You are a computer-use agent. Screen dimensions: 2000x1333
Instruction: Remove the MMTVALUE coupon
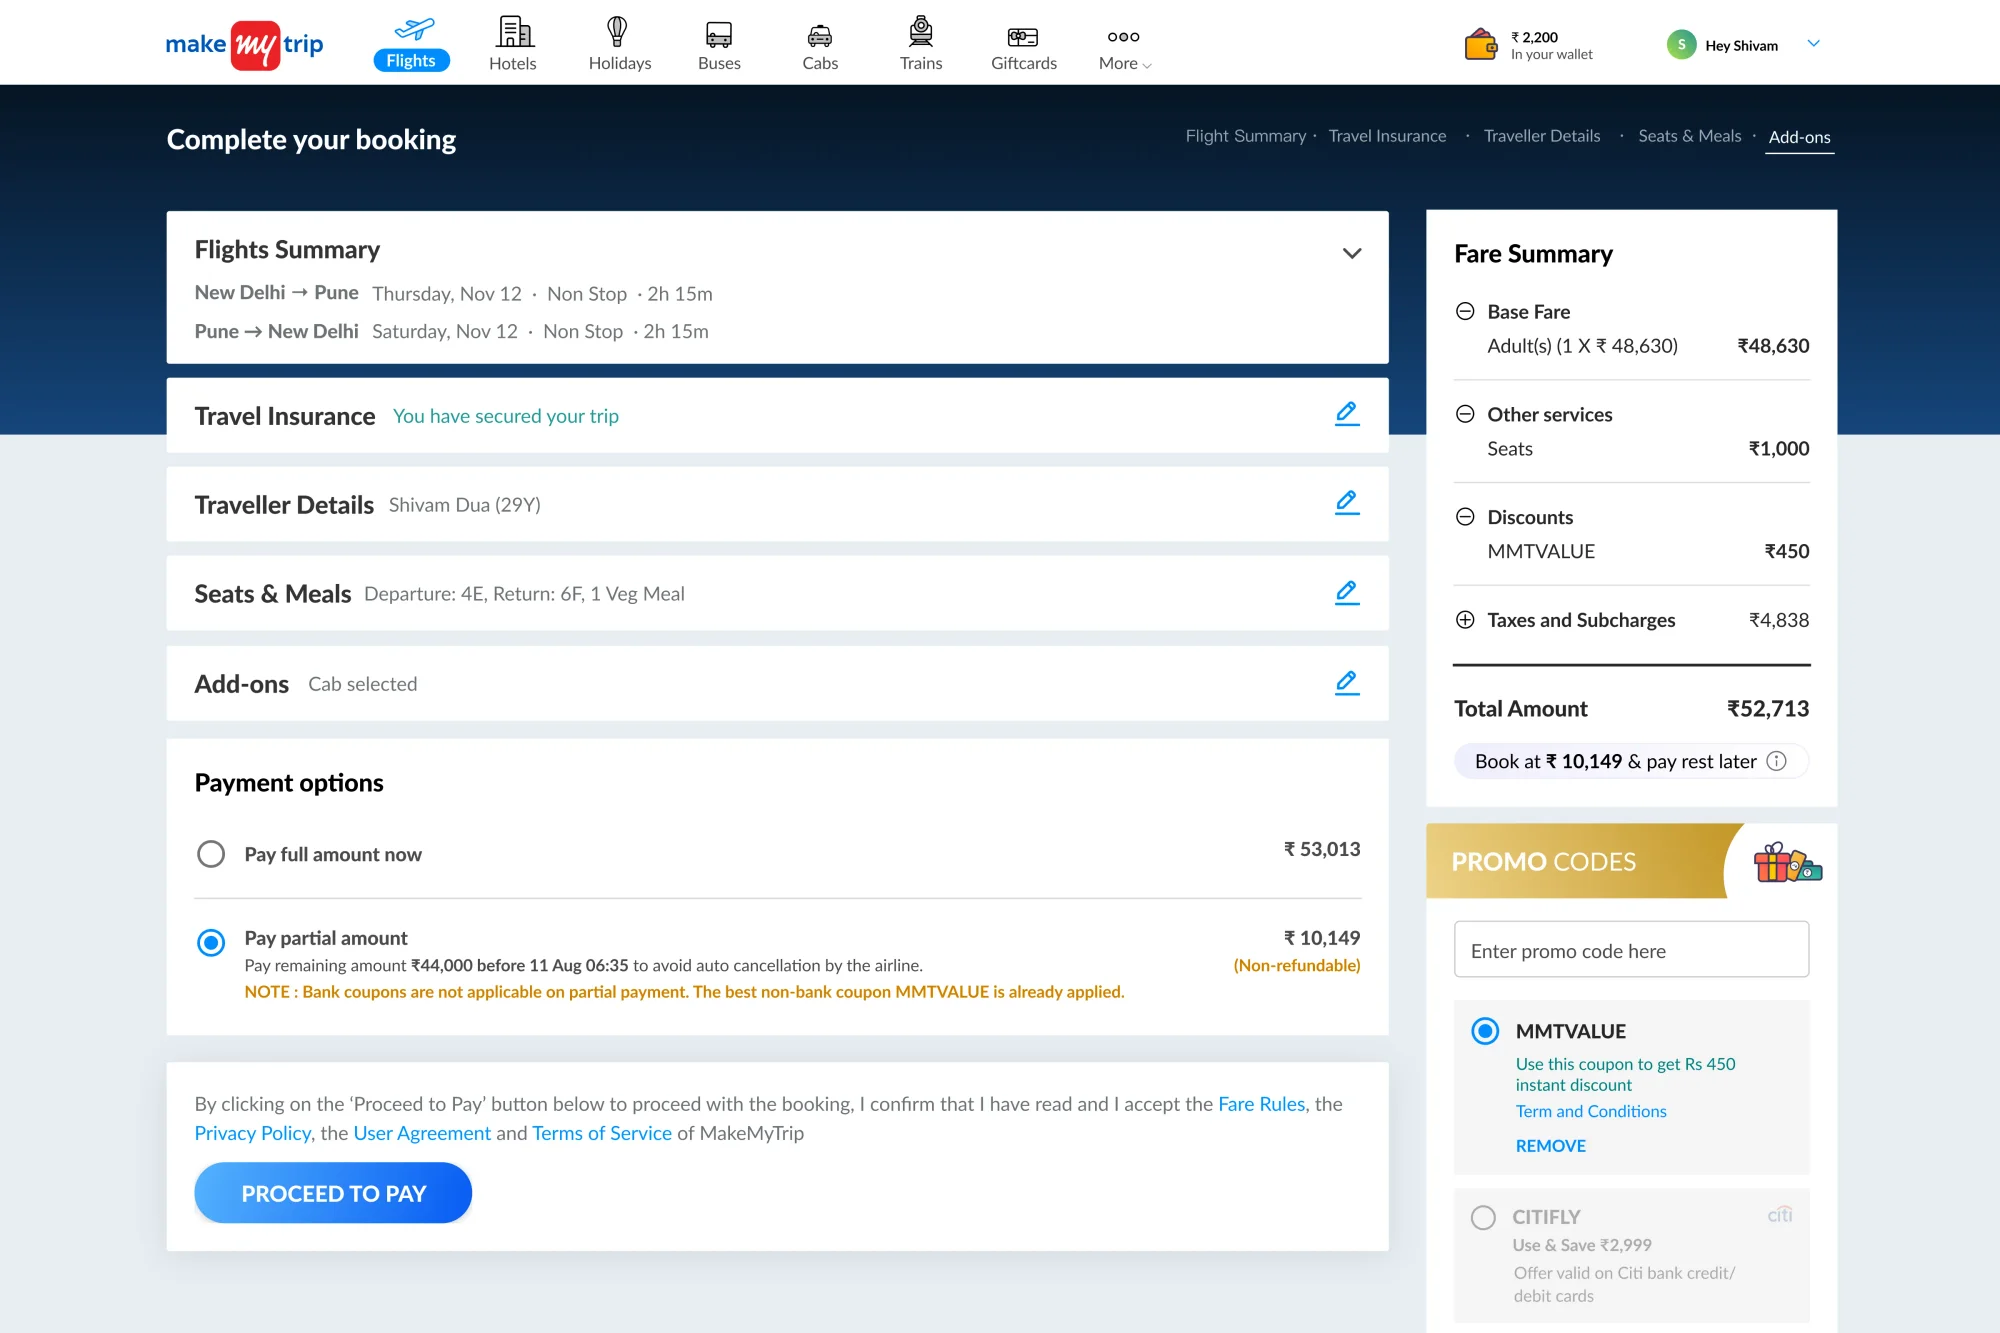1550,1146
